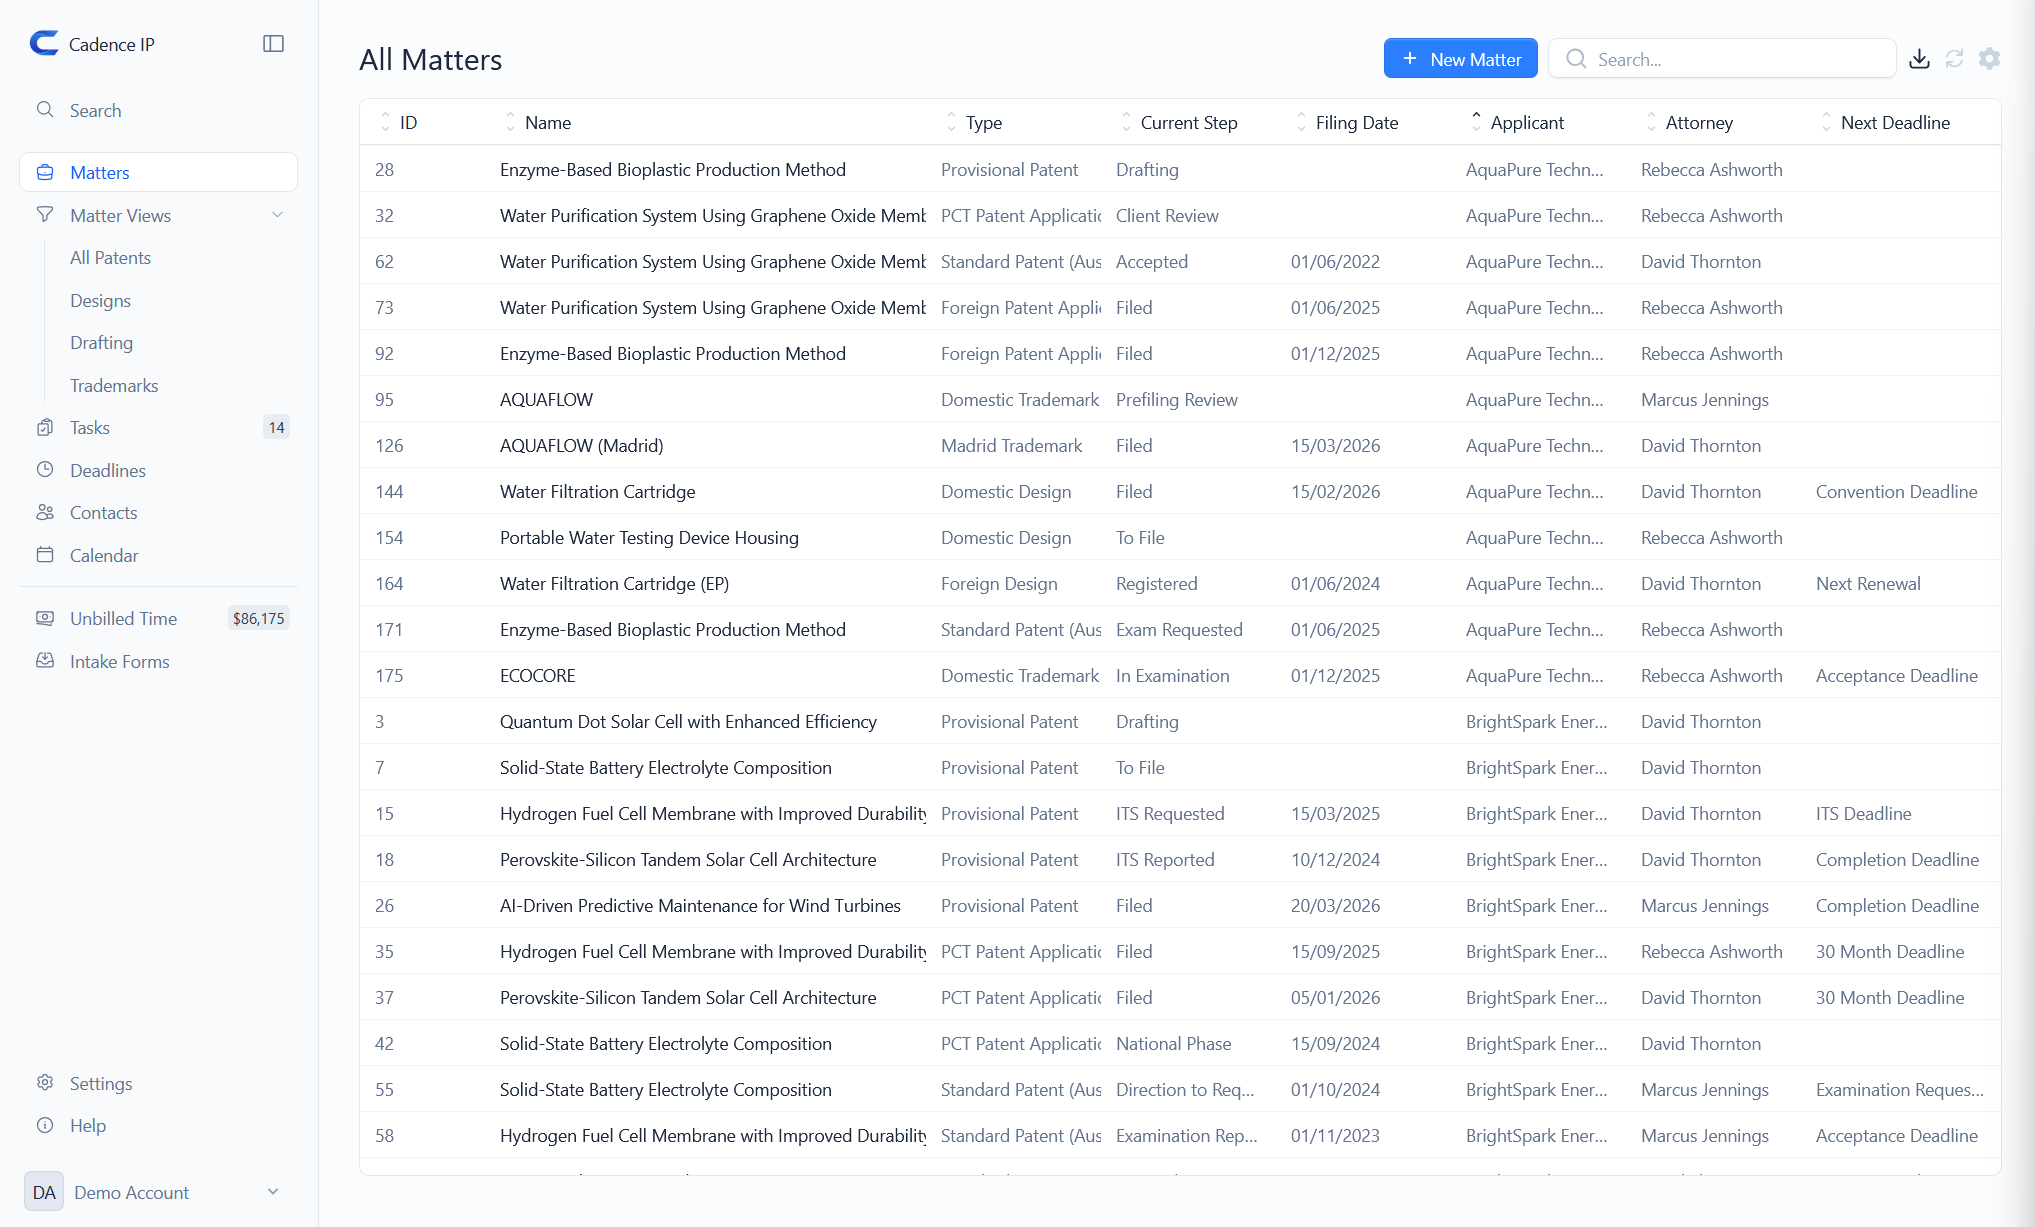This screenshot has width=2035, height=1227.
Task: Open Designs view
Action: (x=100, y=300)
